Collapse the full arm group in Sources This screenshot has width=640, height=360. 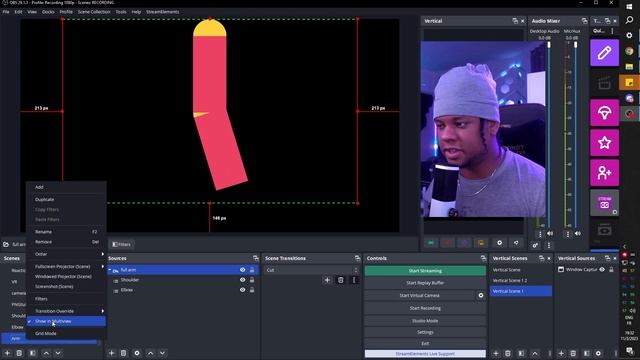click(x=110, y=270)
